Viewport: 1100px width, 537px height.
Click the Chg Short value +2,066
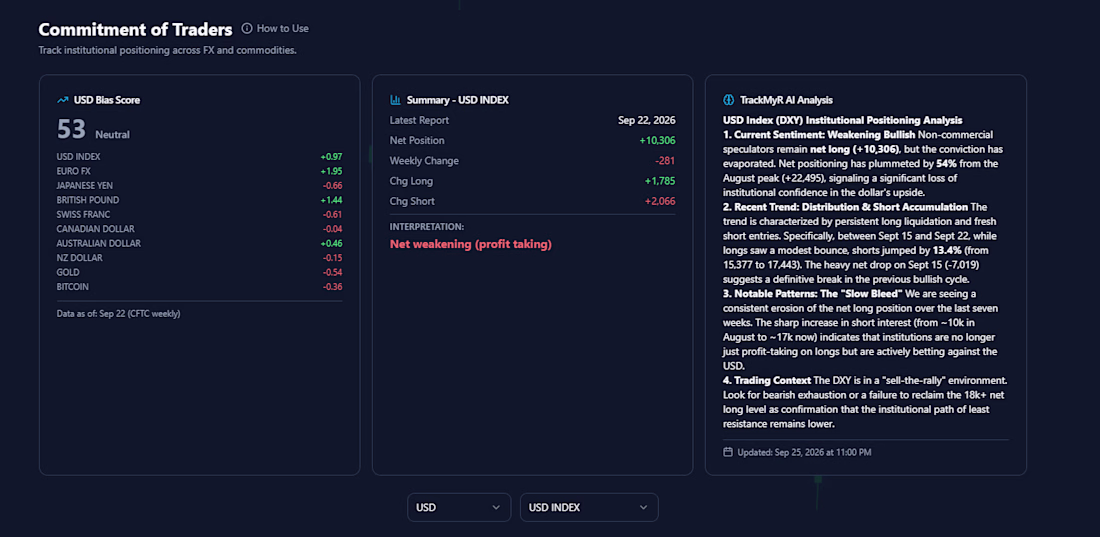tap(659, 201)
